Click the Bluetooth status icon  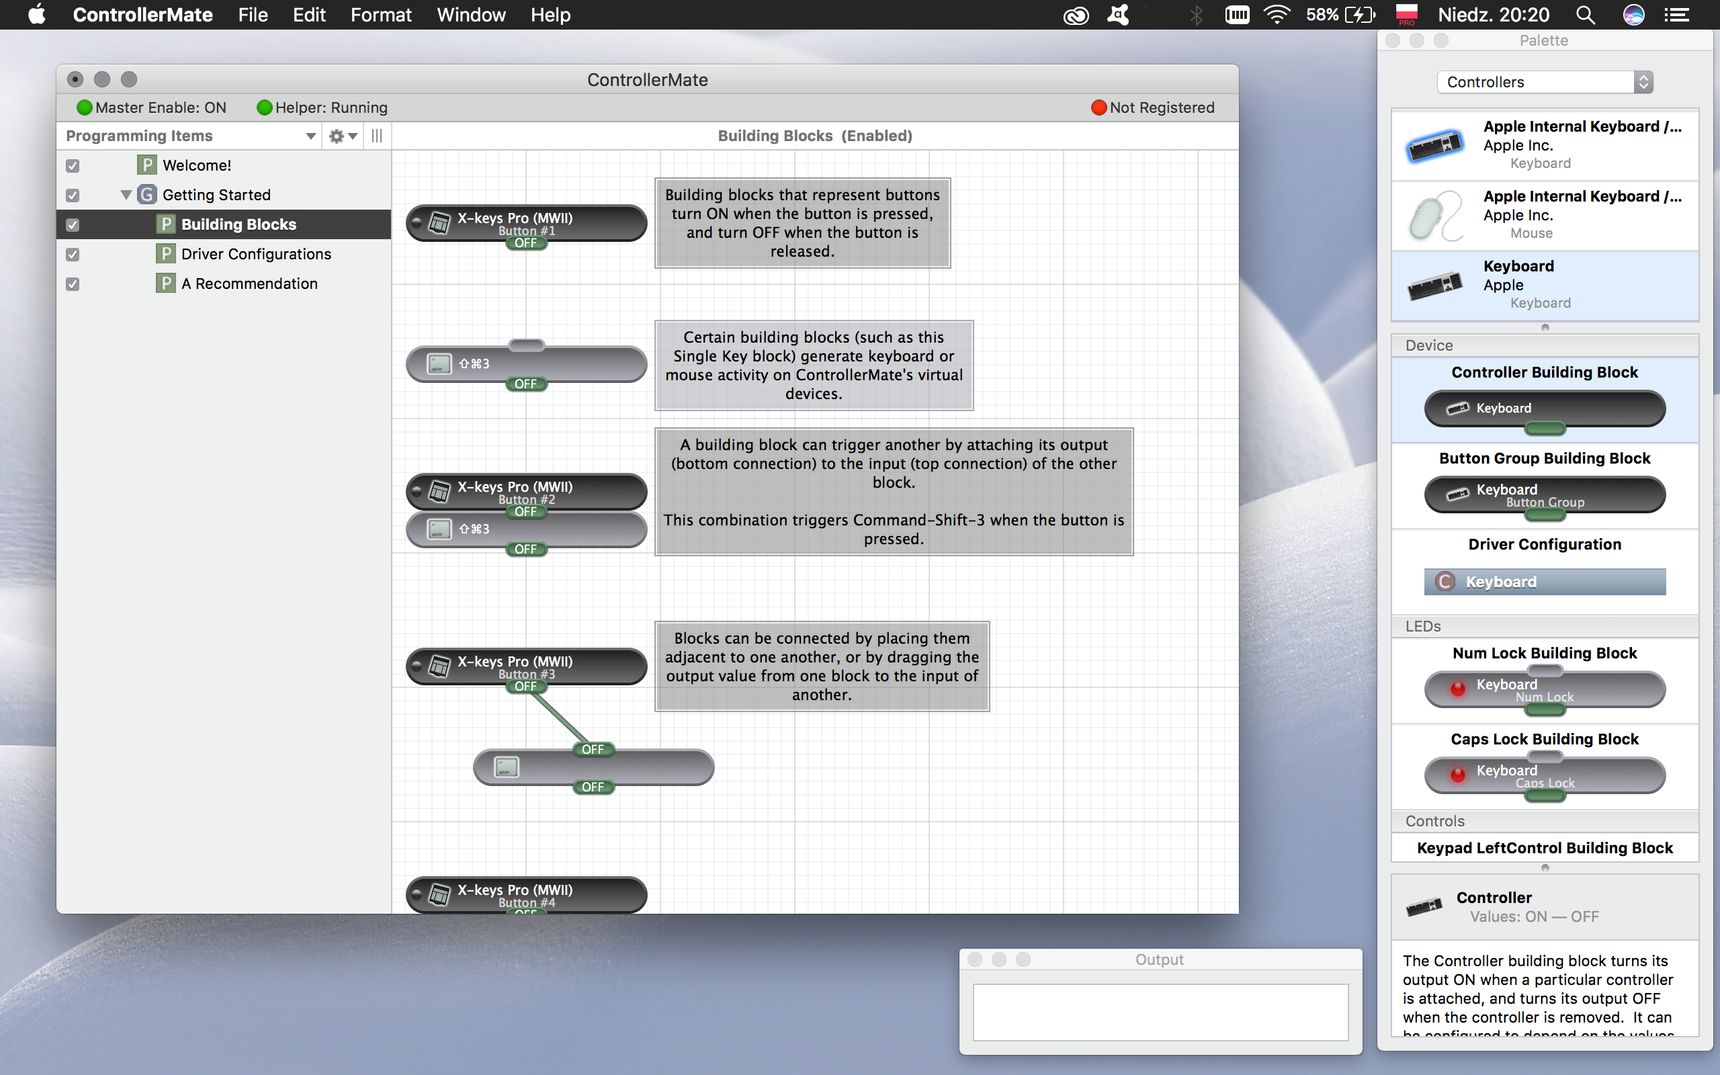click(x=1196, y=15)
